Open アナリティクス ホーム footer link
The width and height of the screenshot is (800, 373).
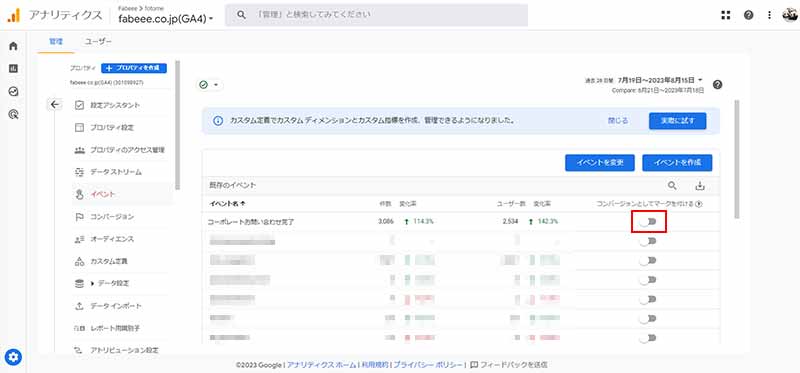(x=321, y=365)
